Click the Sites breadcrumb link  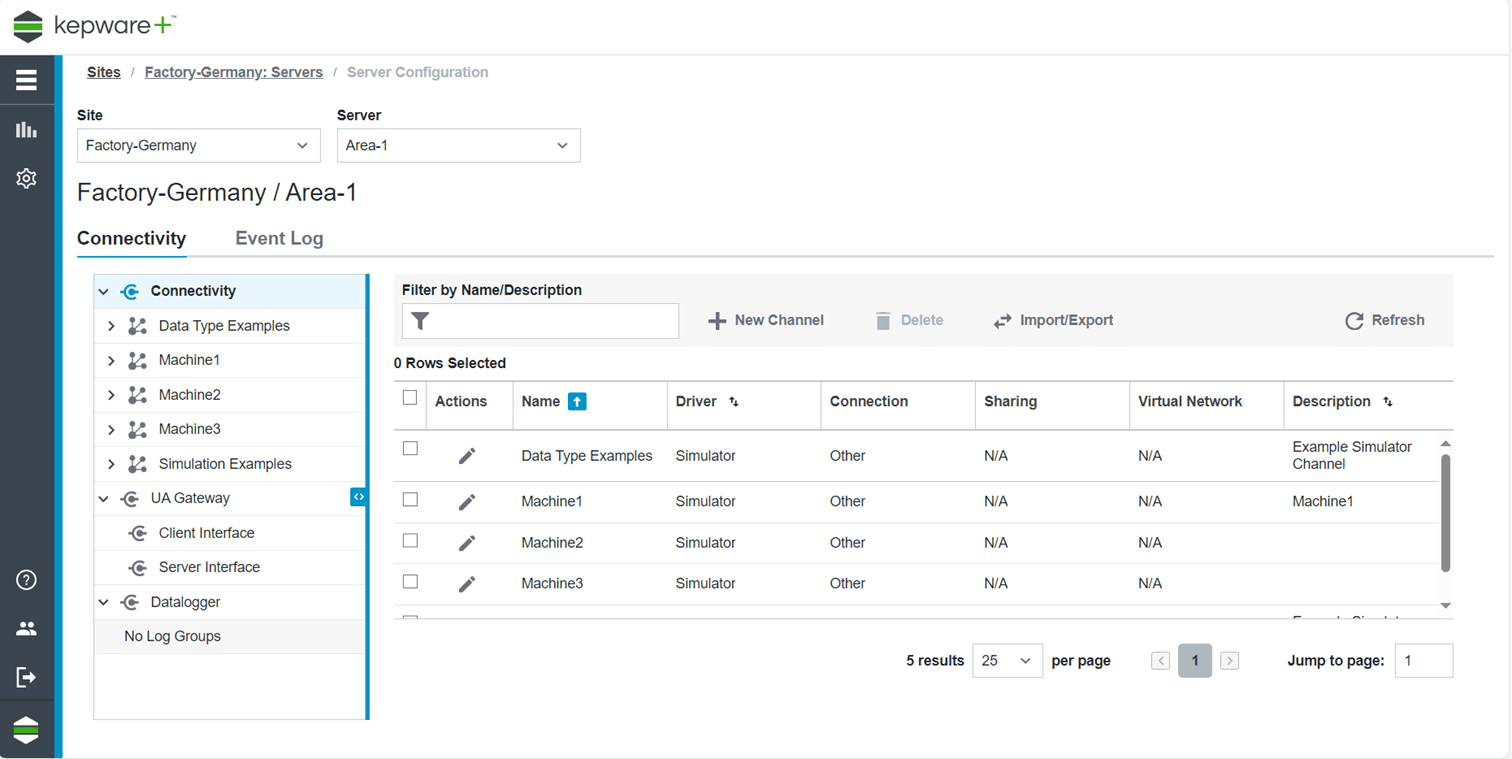point(104,72)
